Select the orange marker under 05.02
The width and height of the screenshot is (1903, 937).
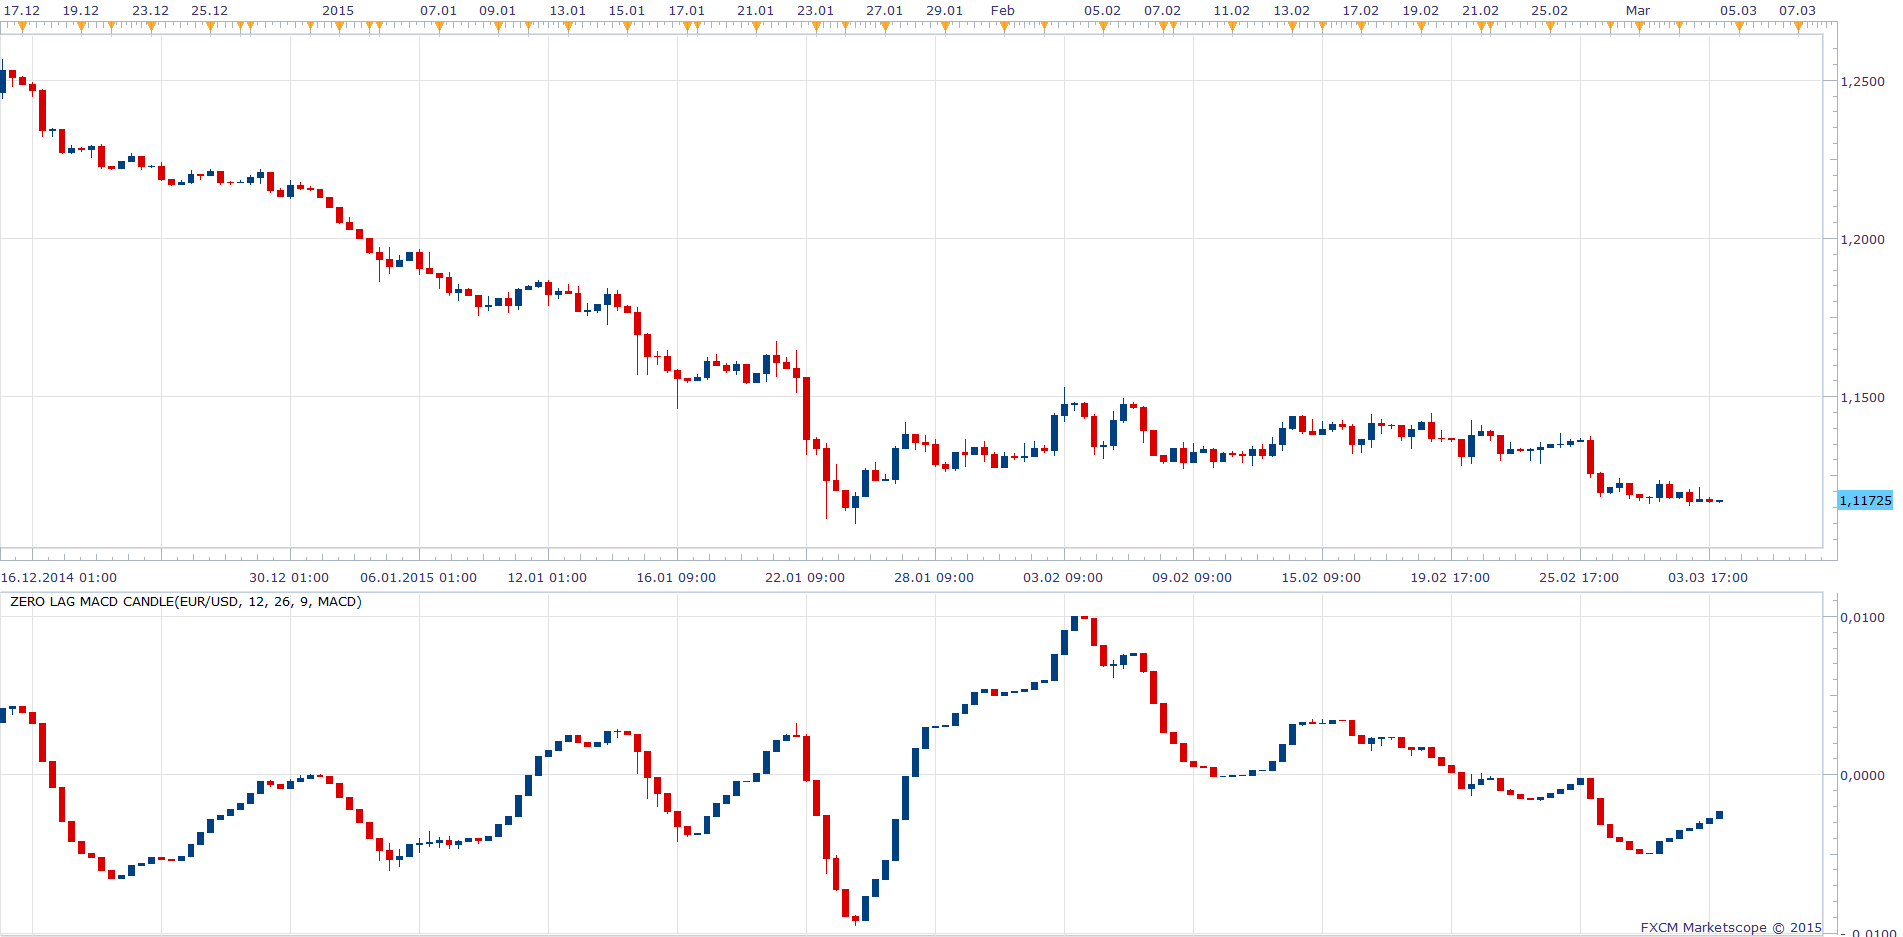pyautogui.click(x=1103, y=28)
